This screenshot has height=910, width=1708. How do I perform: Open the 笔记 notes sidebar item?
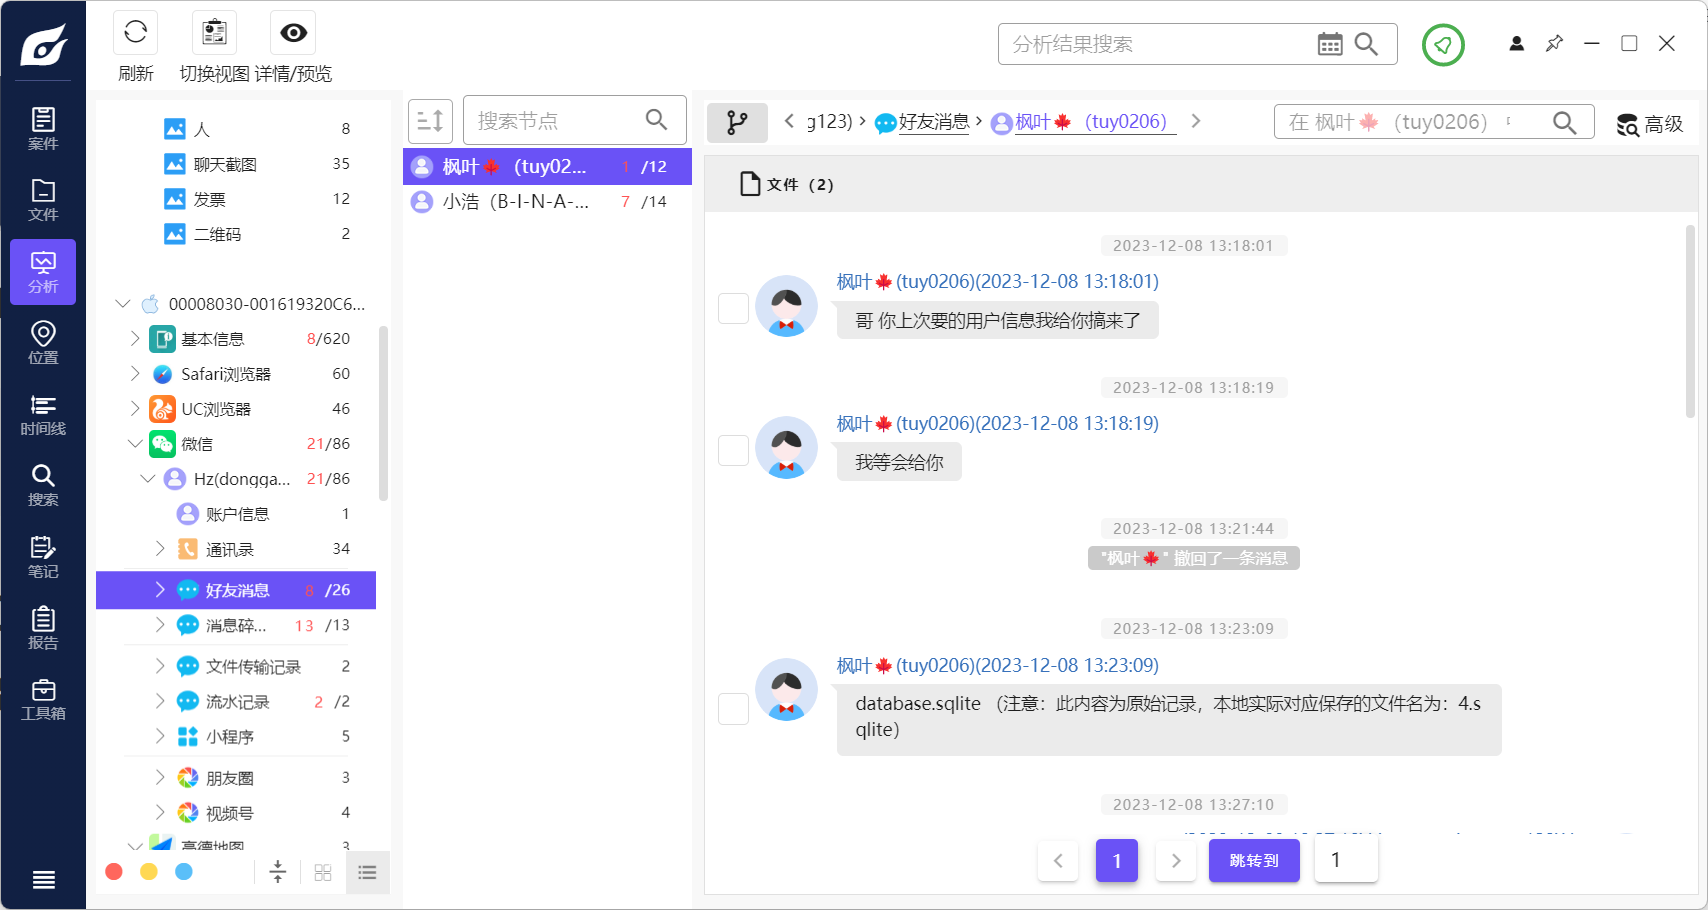click(43, 557)
